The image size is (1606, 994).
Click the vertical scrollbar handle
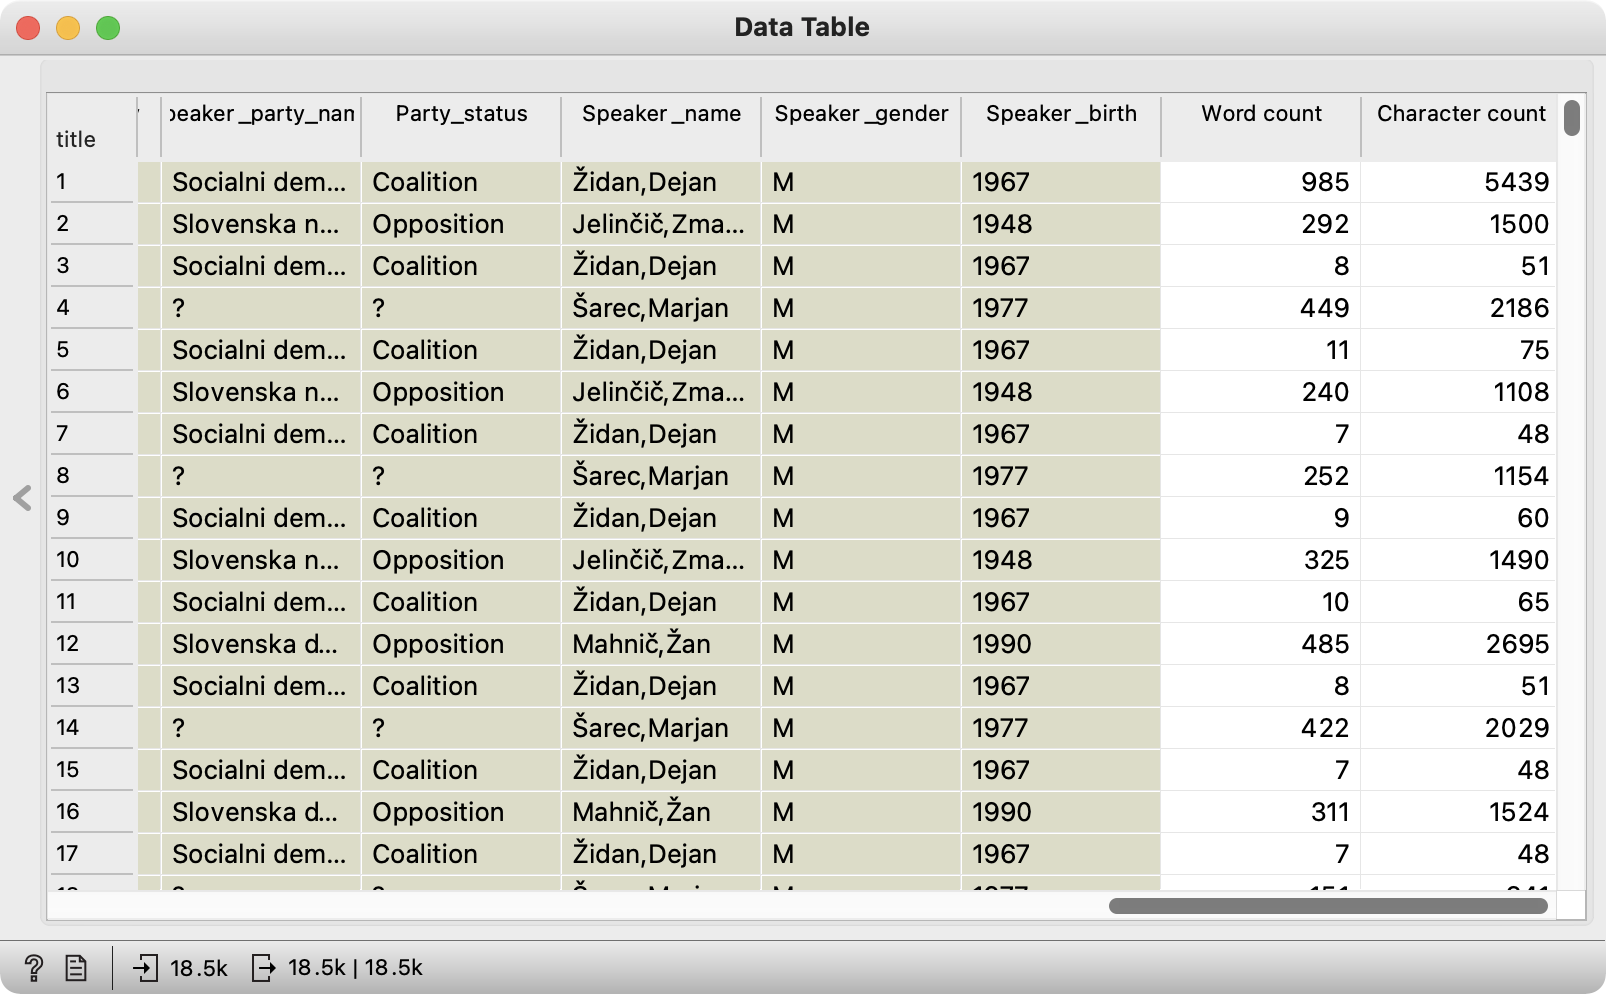tap(1572, 118)
